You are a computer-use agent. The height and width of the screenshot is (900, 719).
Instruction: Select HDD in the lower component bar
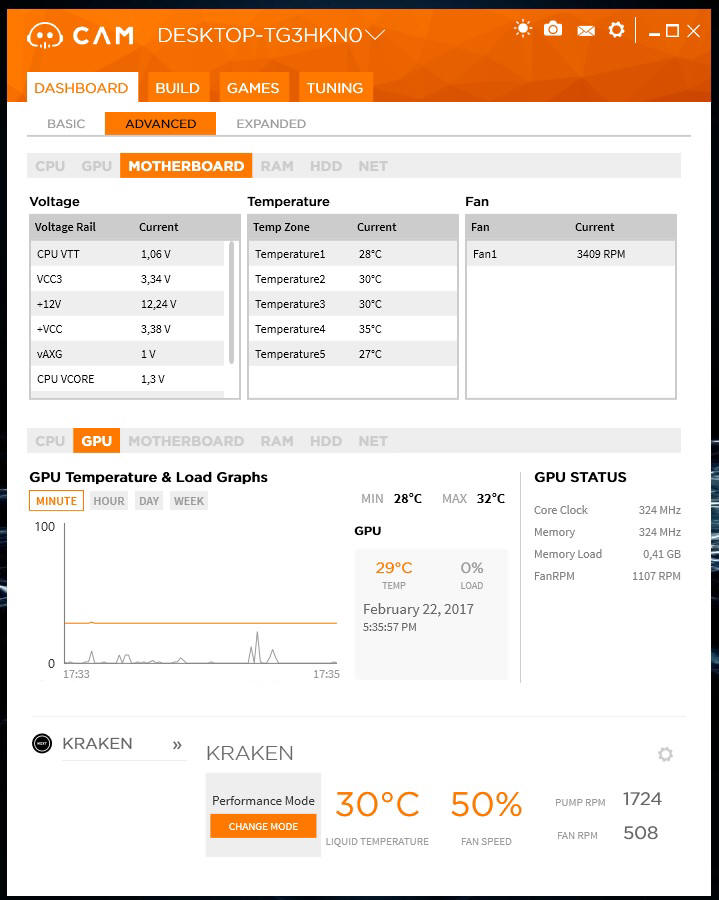pyautogui.click(x=326, y=441)
